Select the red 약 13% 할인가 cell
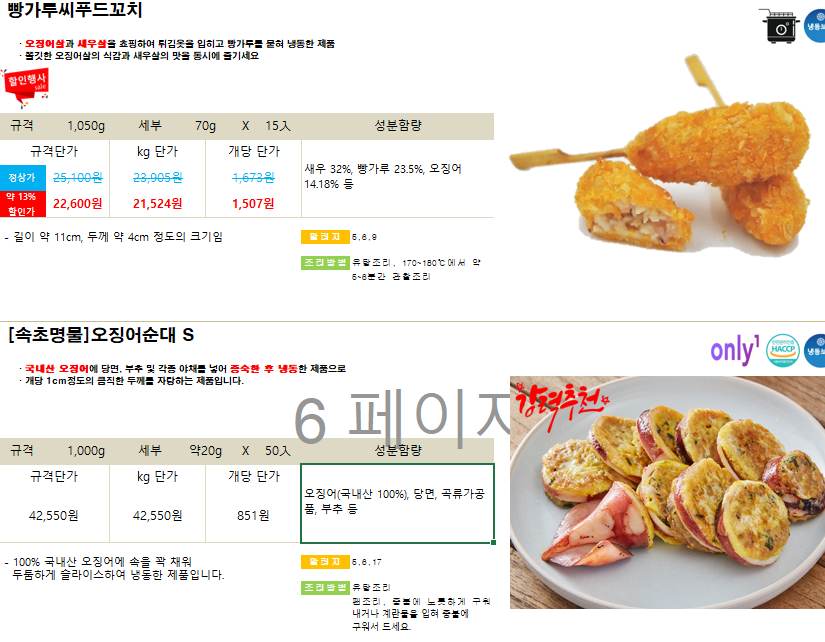This screenshot has width=825, height=642. coord(23,204)
